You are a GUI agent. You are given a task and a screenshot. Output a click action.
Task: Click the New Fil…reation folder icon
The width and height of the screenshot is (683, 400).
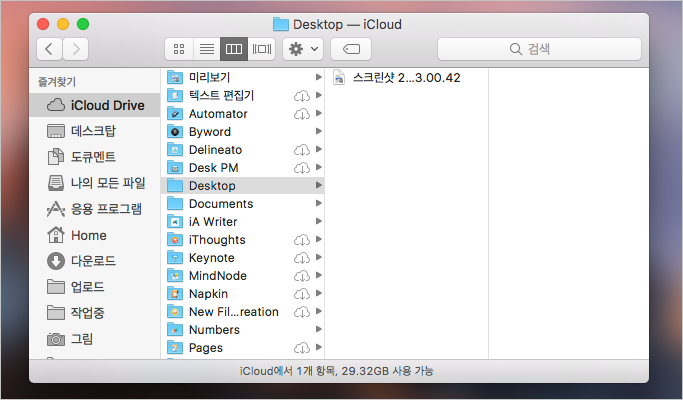click(175, 312)
